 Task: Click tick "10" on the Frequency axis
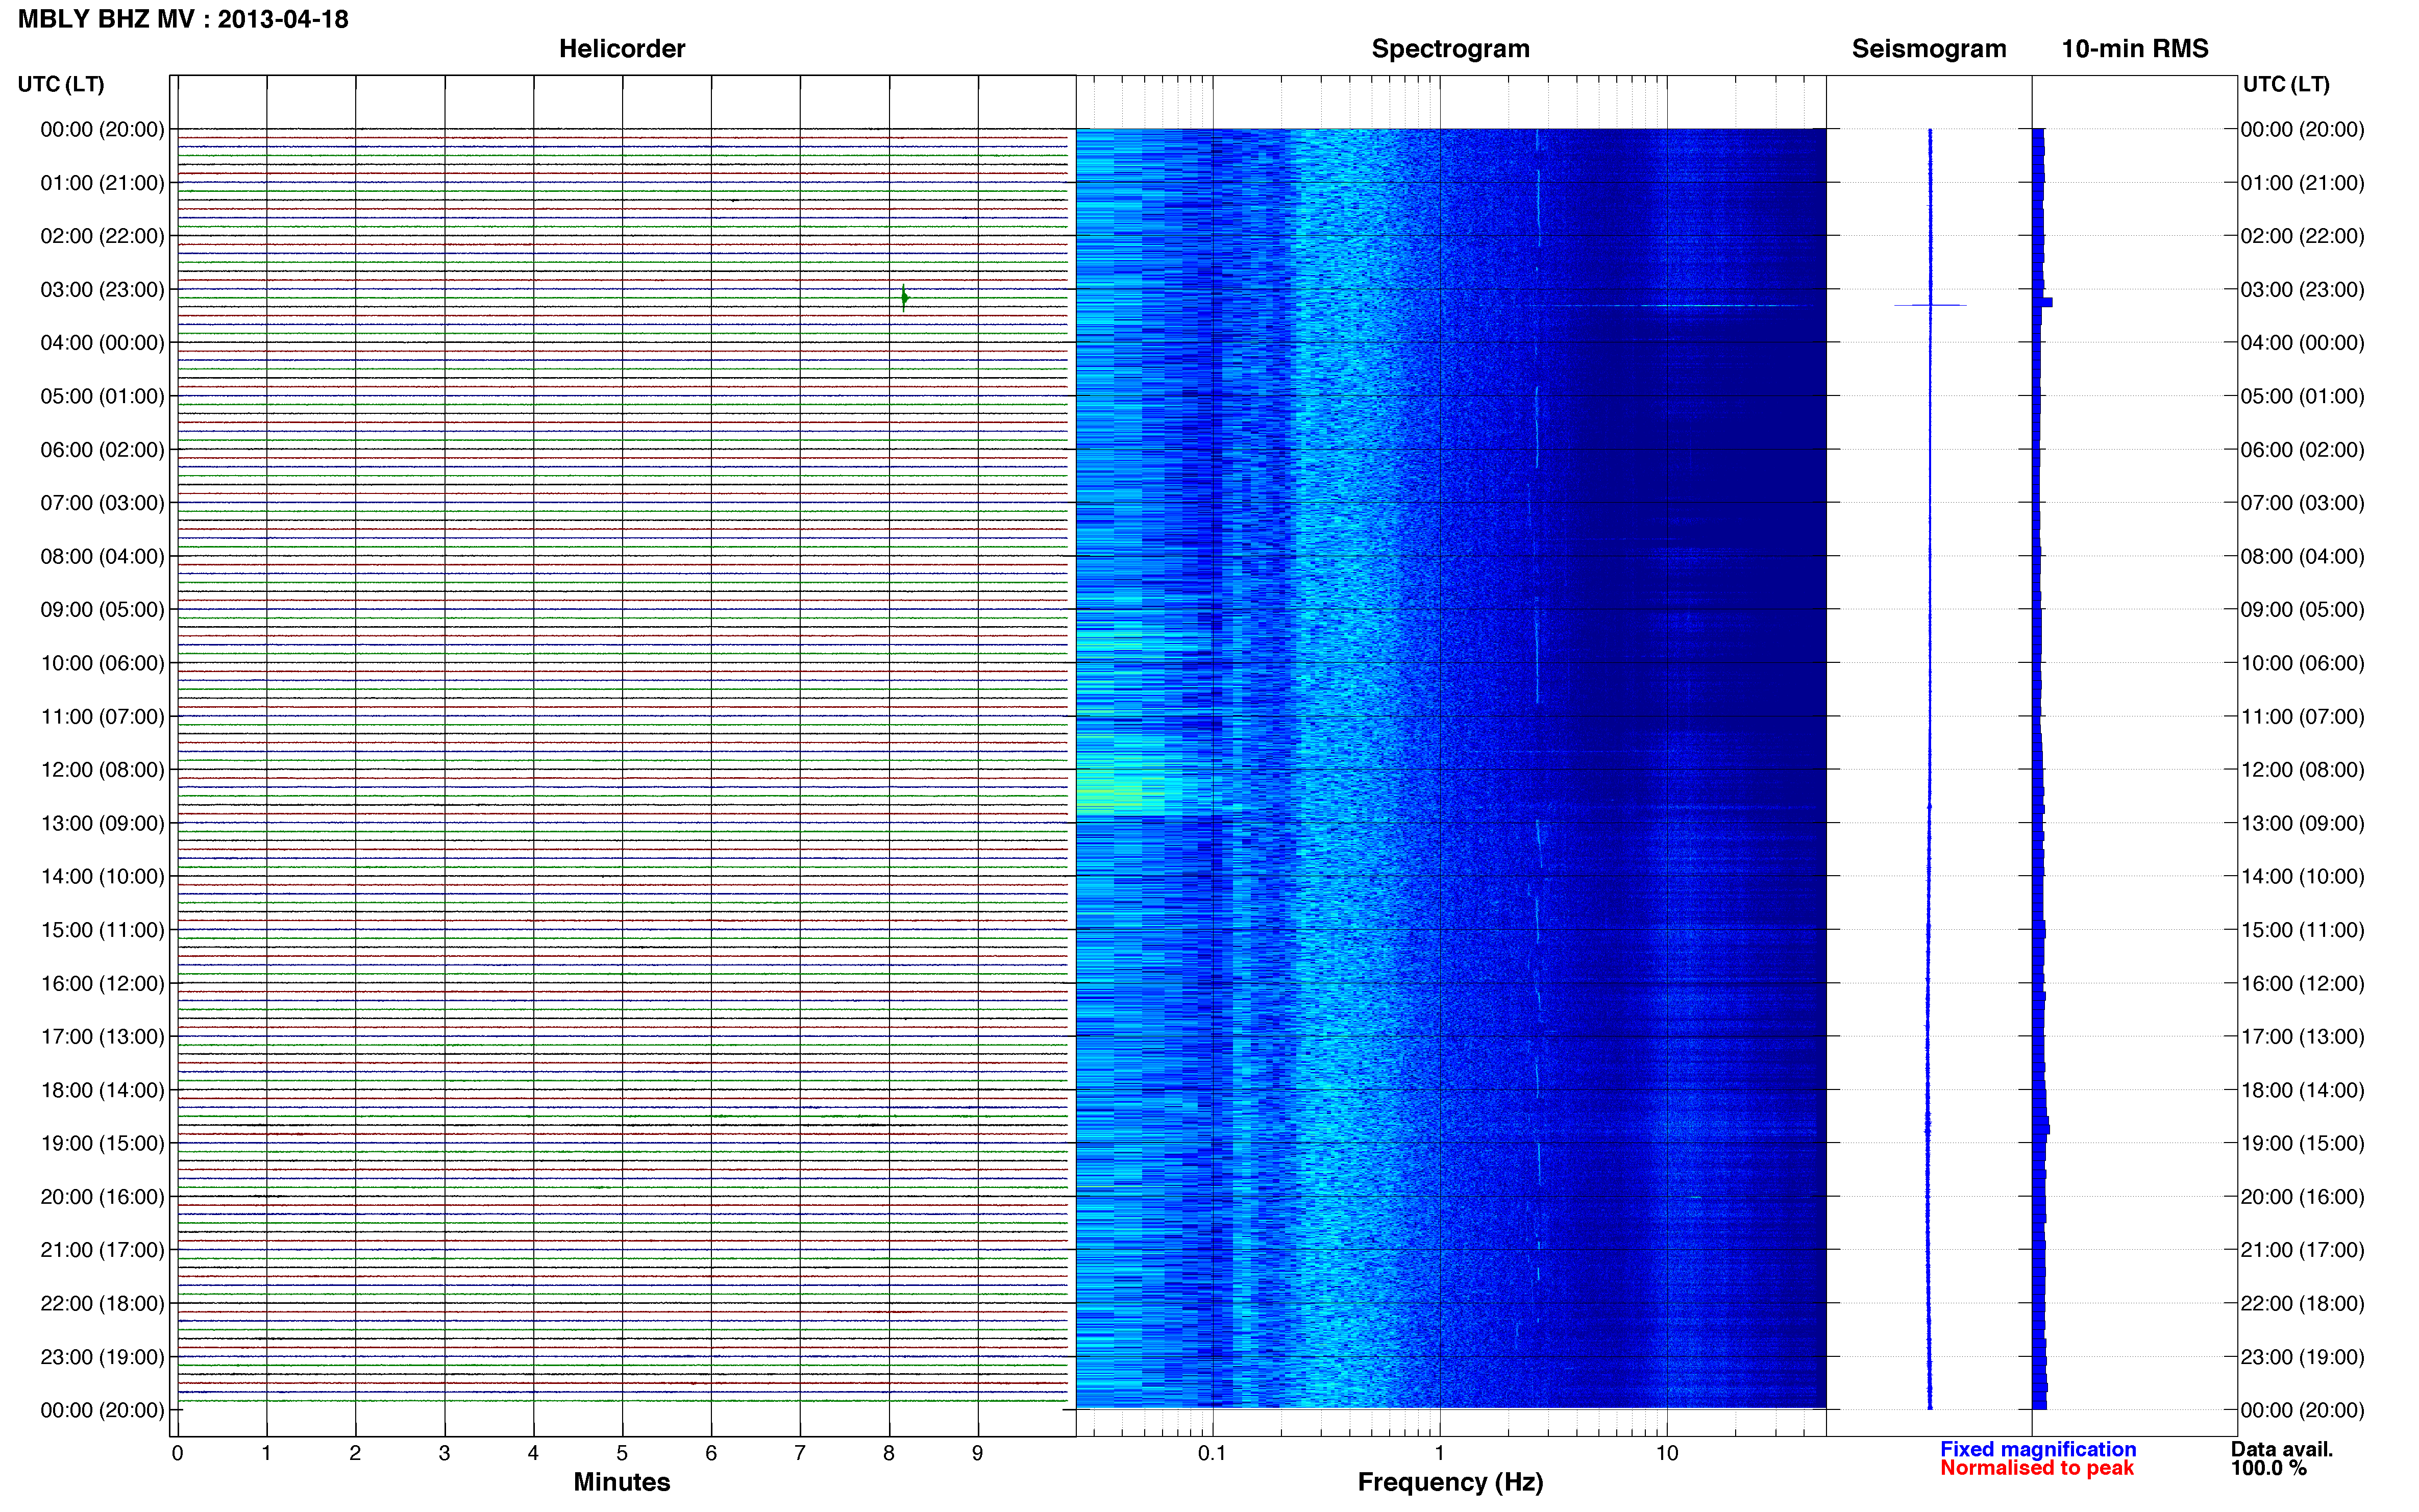[1667, 1453]
